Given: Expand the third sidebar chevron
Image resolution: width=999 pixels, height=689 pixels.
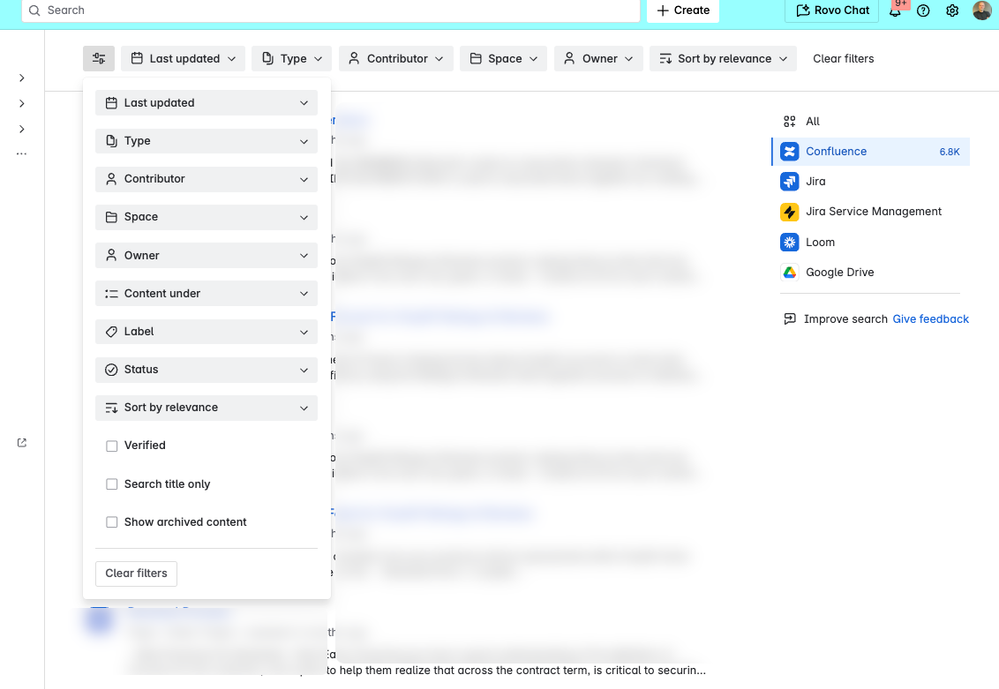Looking at the screenshot, I should (22, 129).
